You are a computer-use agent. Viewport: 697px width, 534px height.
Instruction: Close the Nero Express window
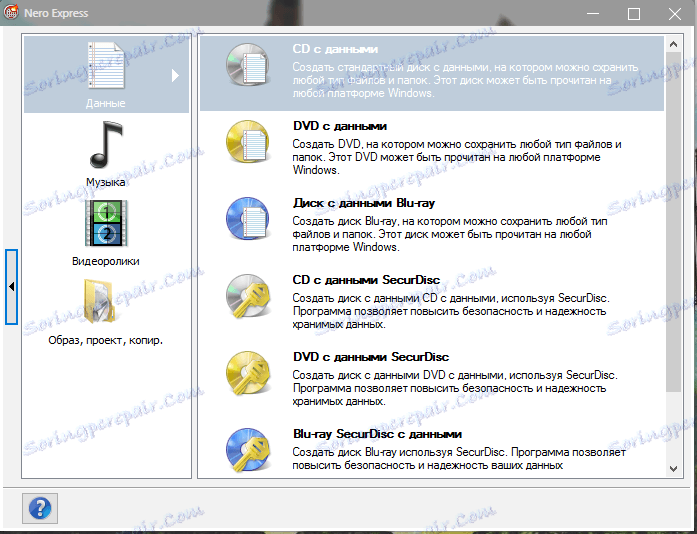pos(675,14)
